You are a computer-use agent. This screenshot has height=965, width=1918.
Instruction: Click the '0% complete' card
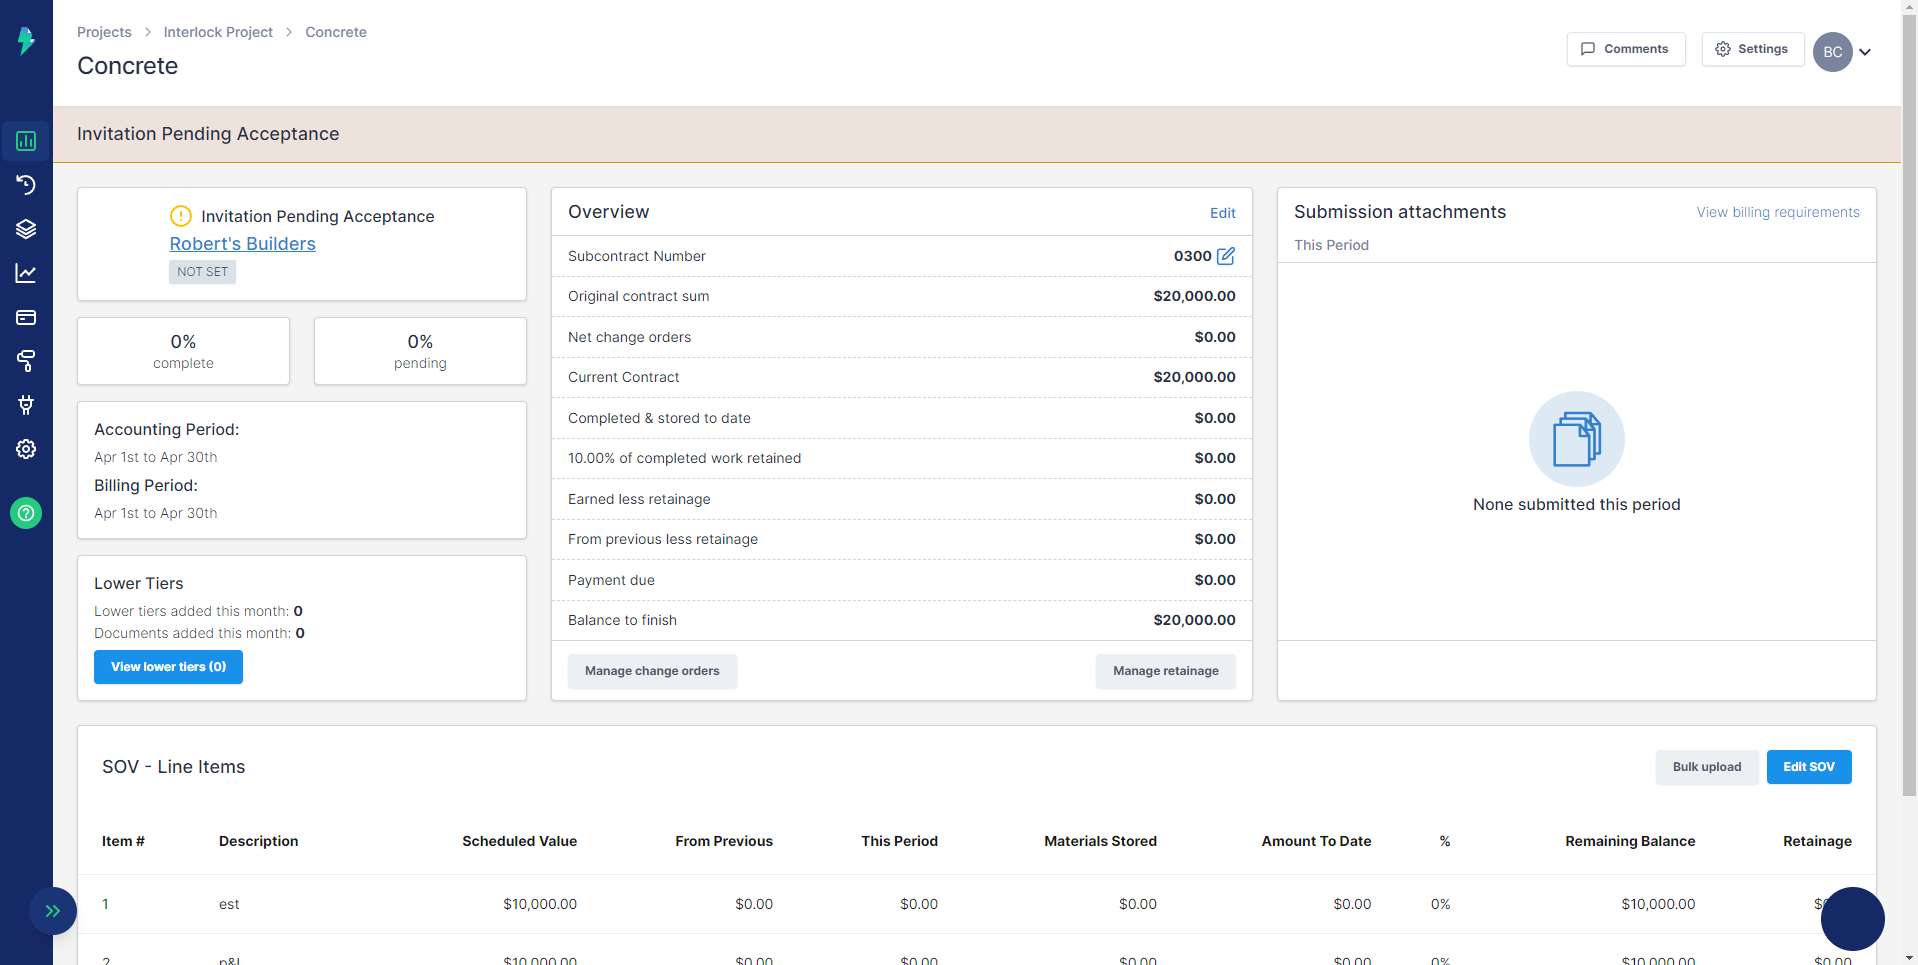(x=183, y=351)
